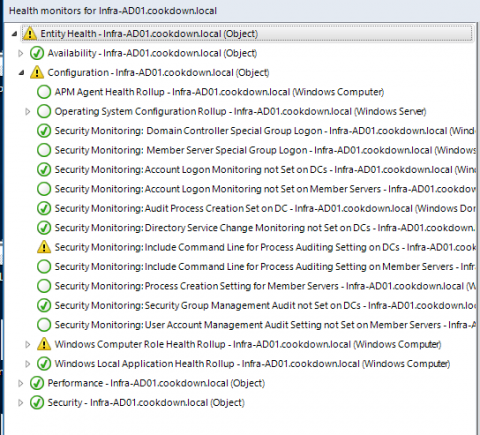Click the green check icon beside Availability
The image size is (480, 435).
(x=37, y=53)
